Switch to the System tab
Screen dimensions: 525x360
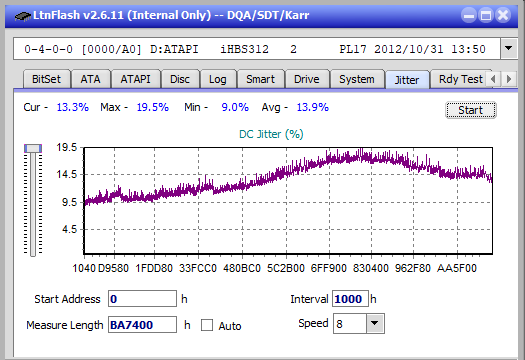click(357, 79)
